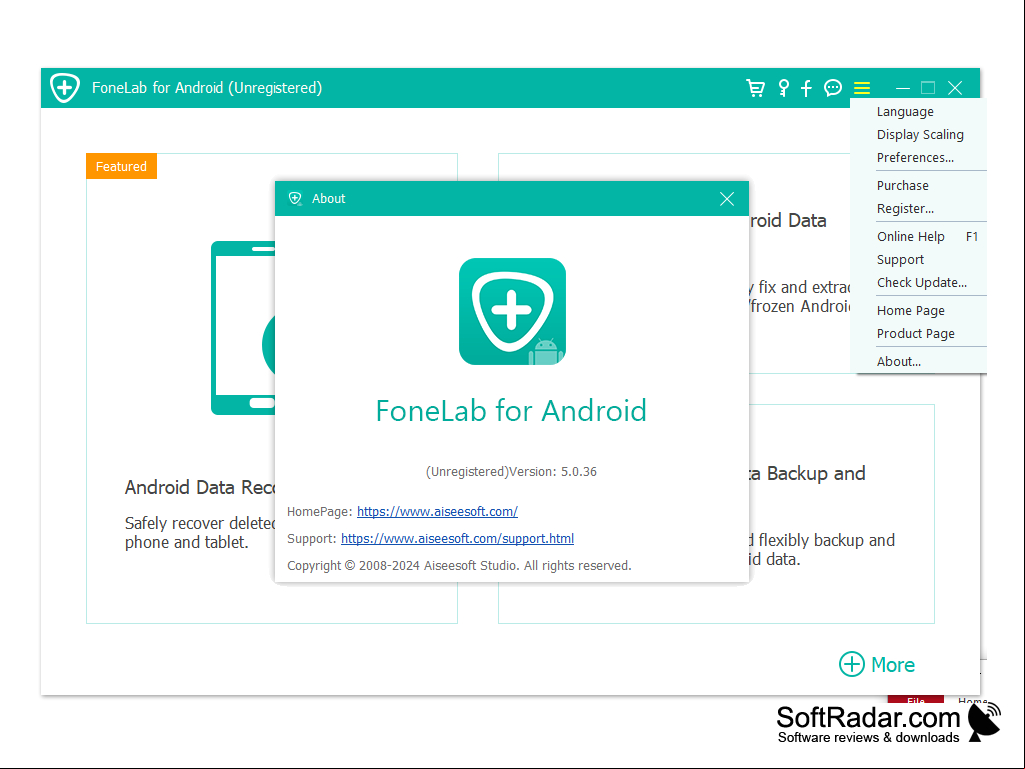Click the More button
This screenshot has height=769, width=1025.
point(877,664)
